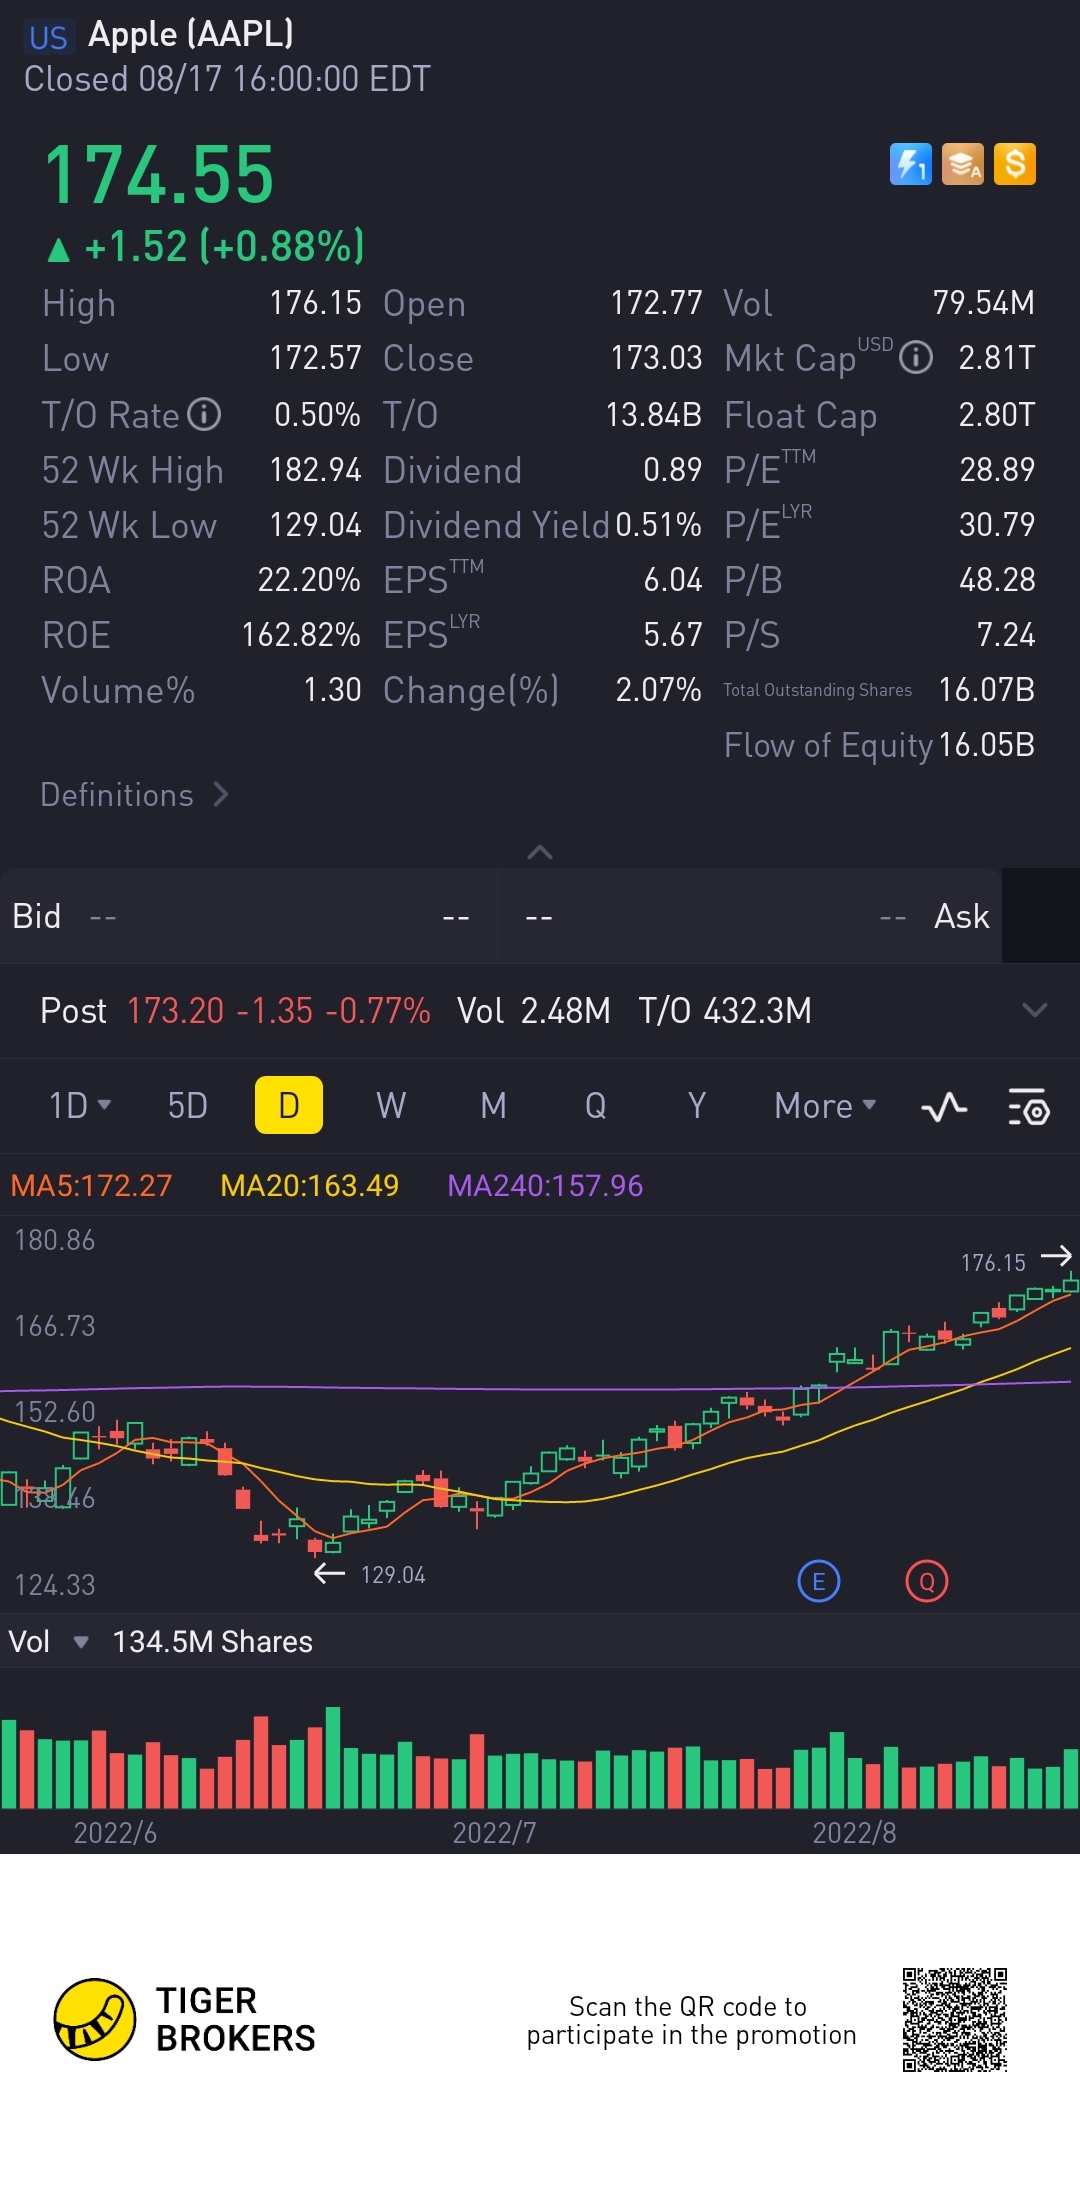Tap the 2022/7 date axis label
Image resolution: width=1080 pixels, height=2186 pixels.
click(x=494, y=1833)
